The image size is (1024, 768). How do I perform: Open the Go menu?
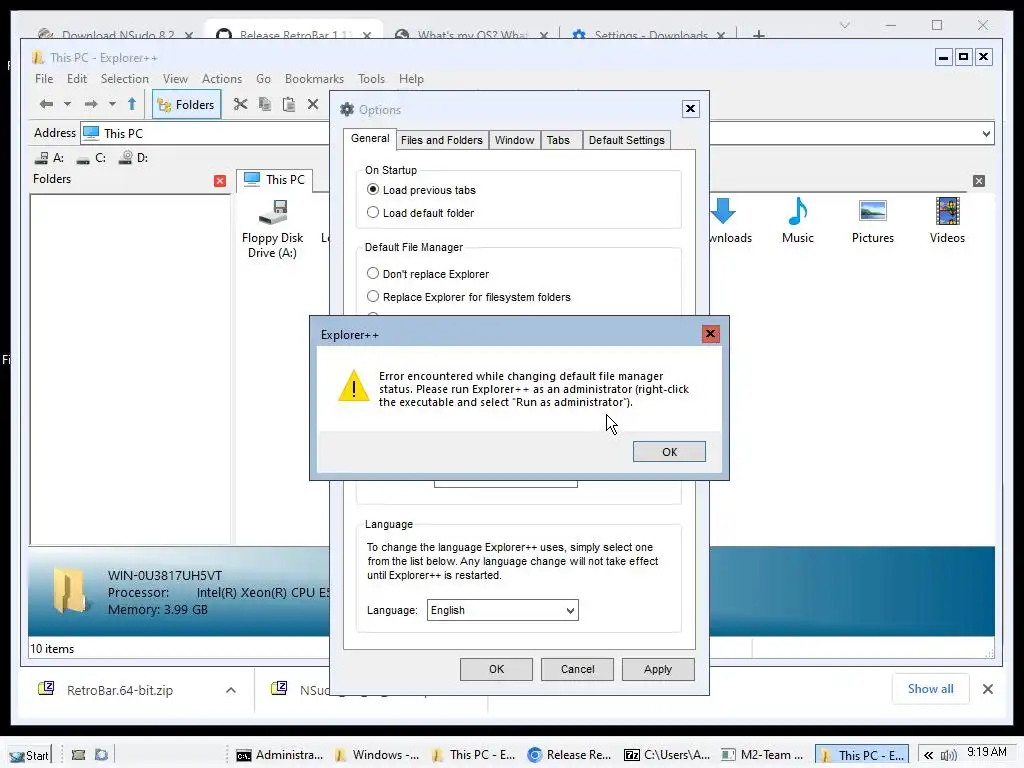coord(263,78)
